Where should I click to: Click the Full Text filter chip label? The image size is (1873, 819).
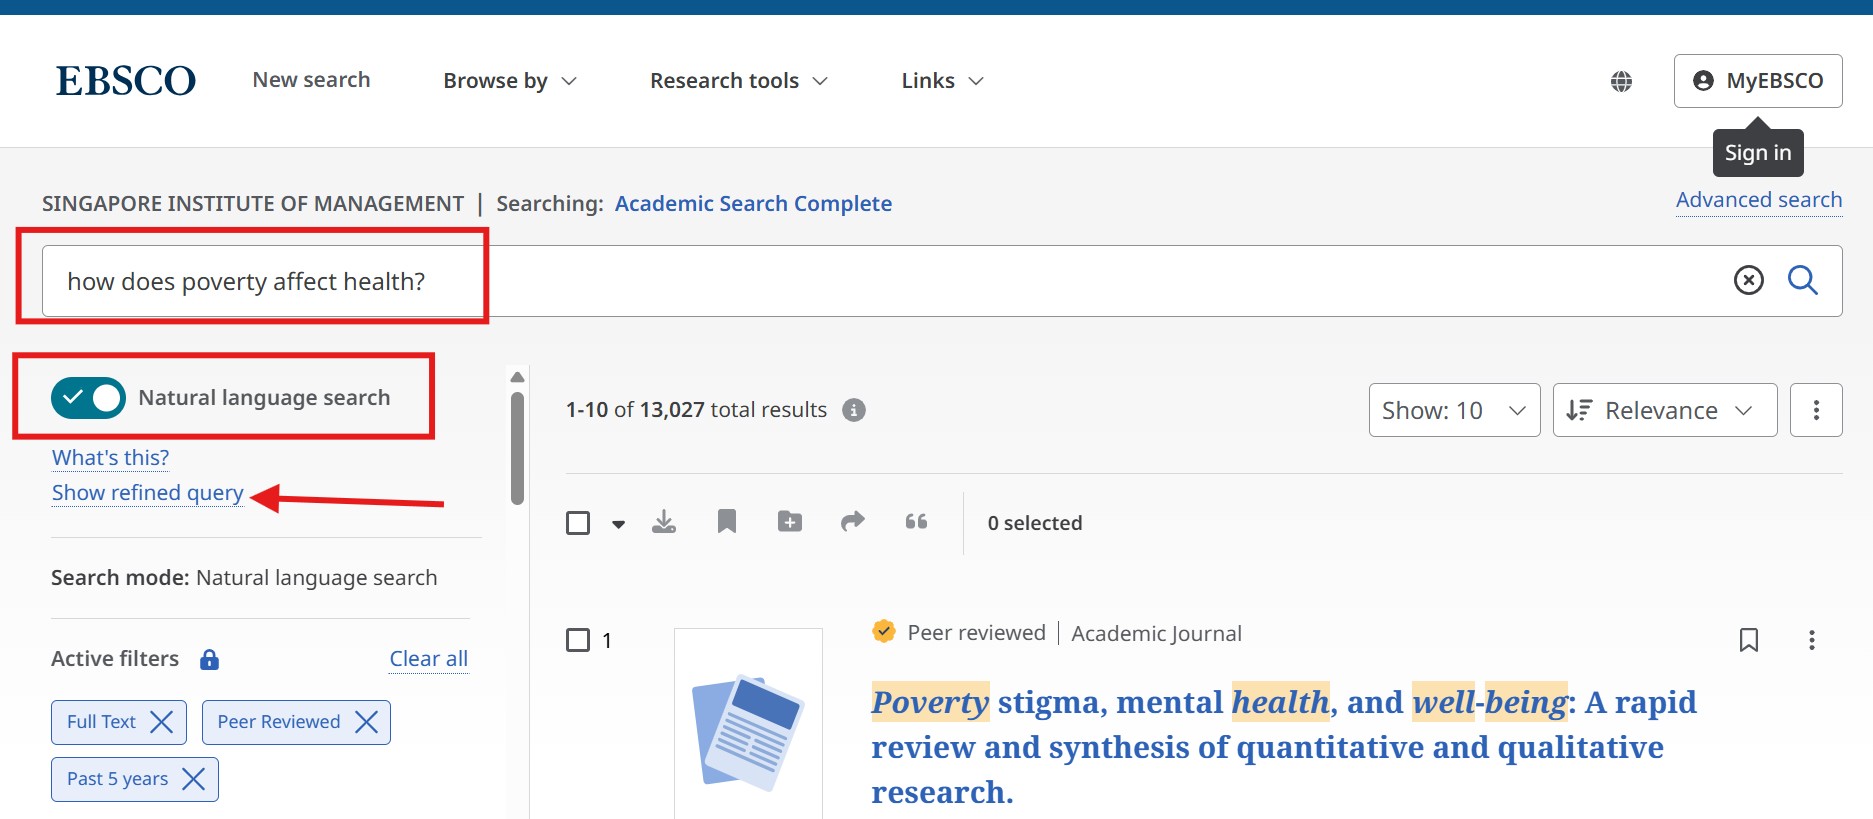coord(101,722)
